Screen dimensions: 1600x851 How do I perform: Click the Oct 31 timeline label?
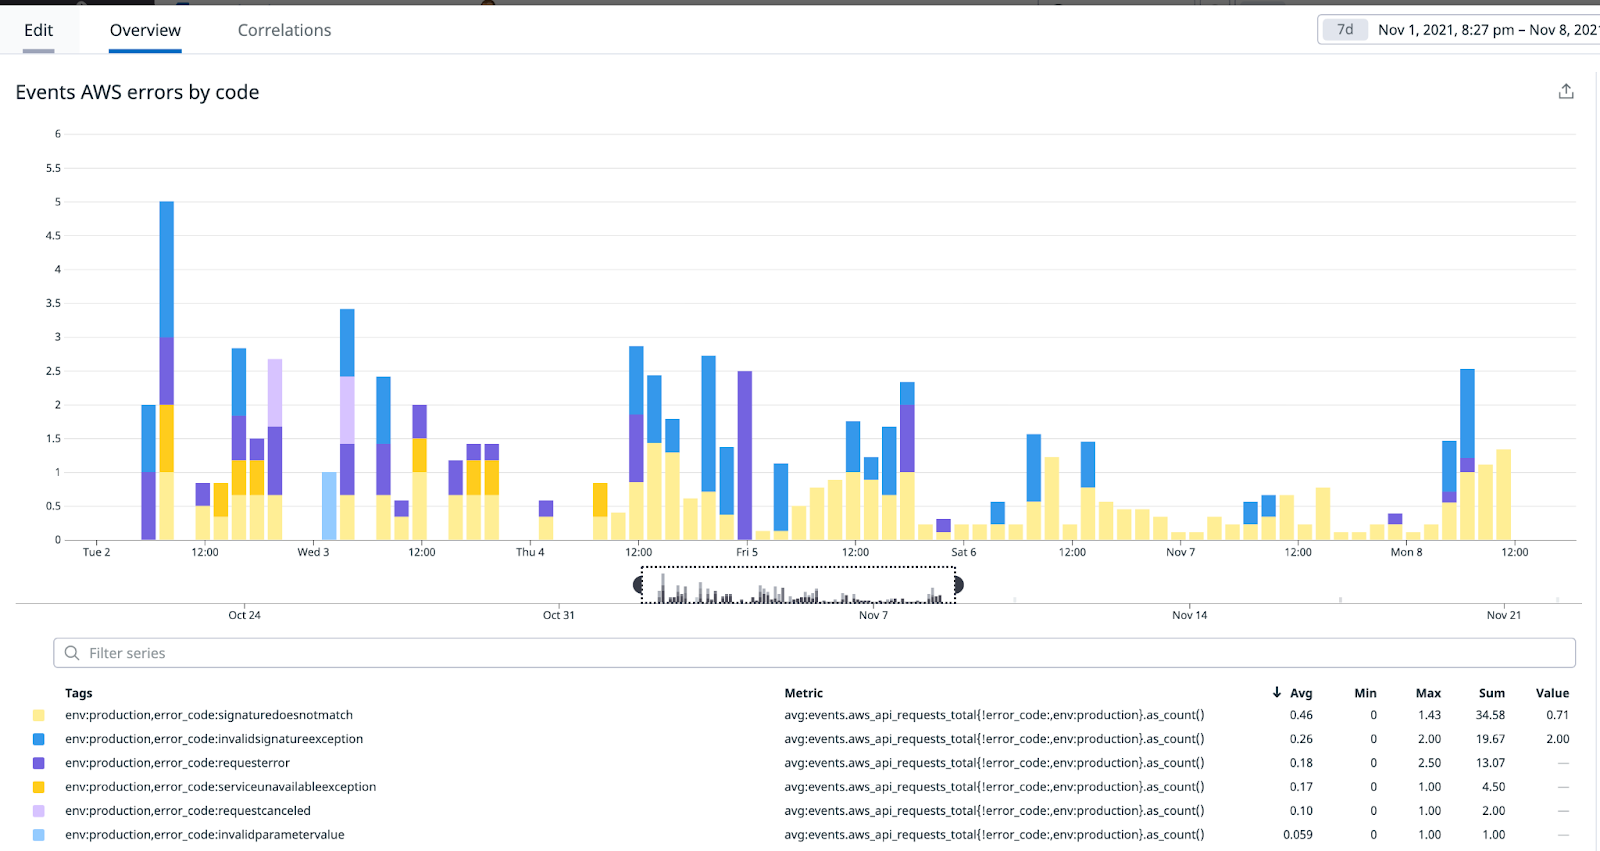558,615
